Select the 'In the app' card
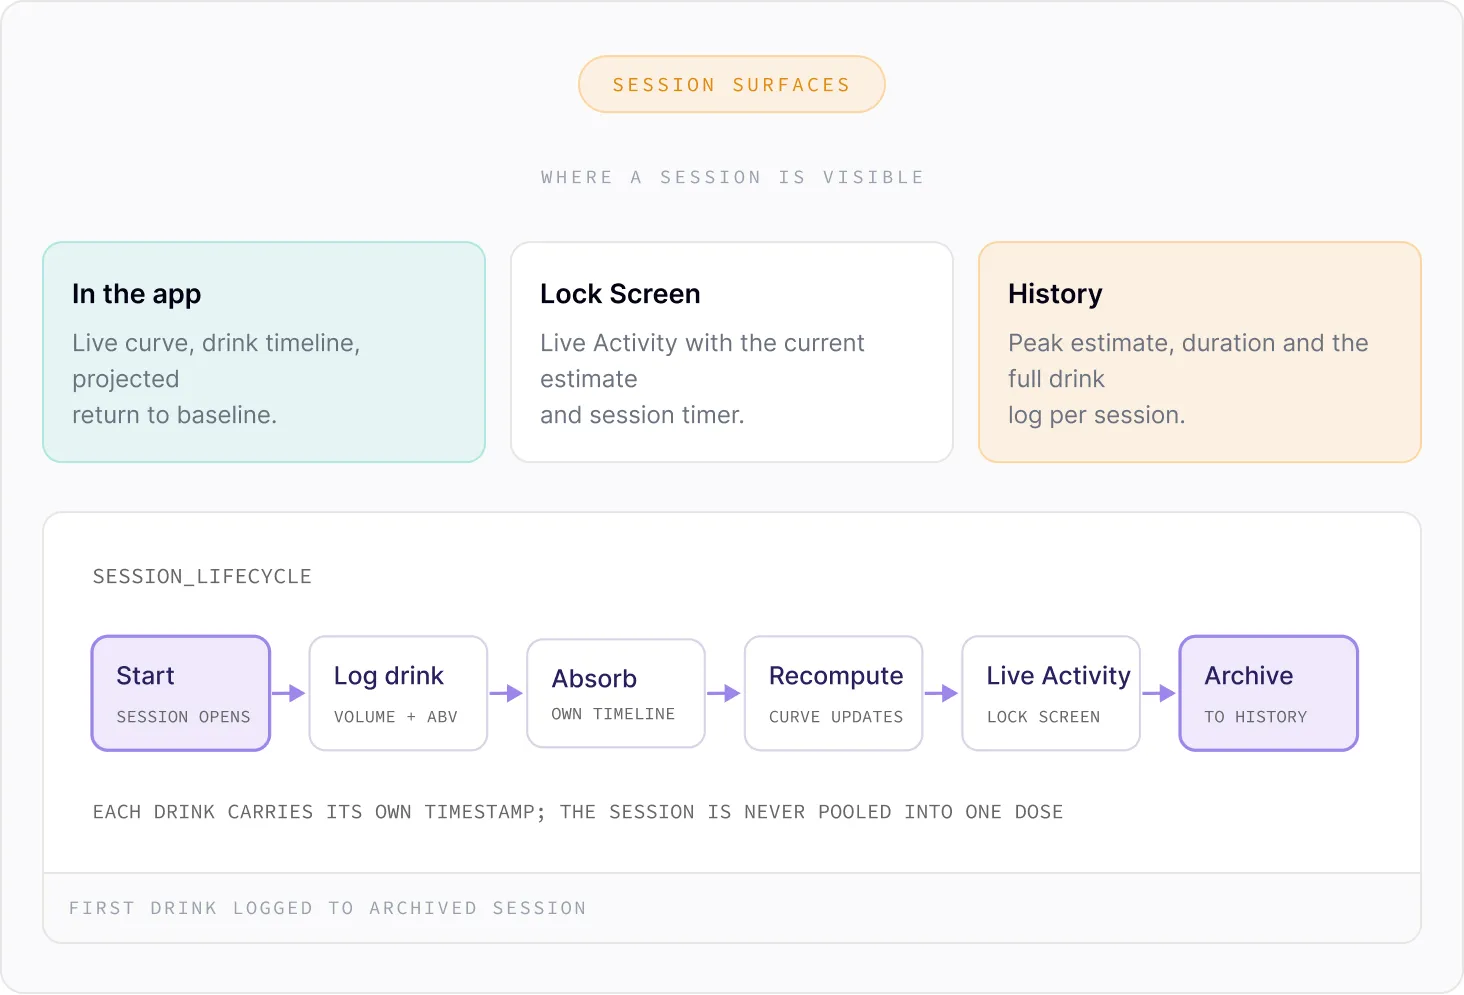 (x=264, y=352)
